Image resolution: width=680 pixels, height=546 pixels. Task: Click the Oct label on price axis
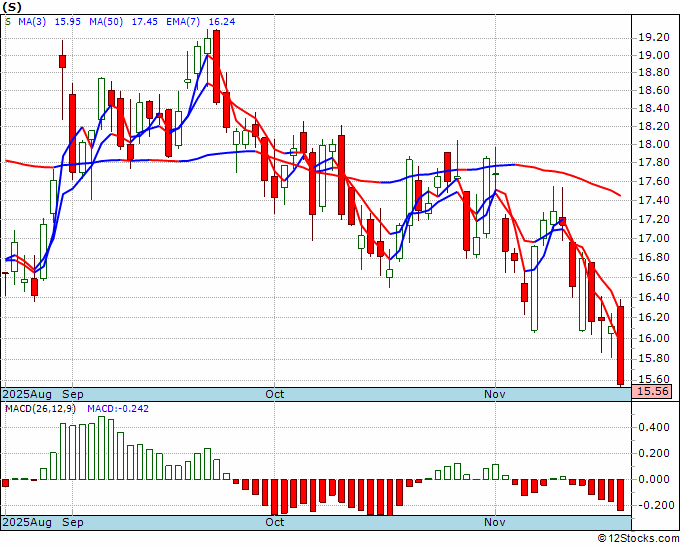coord(275,394)
